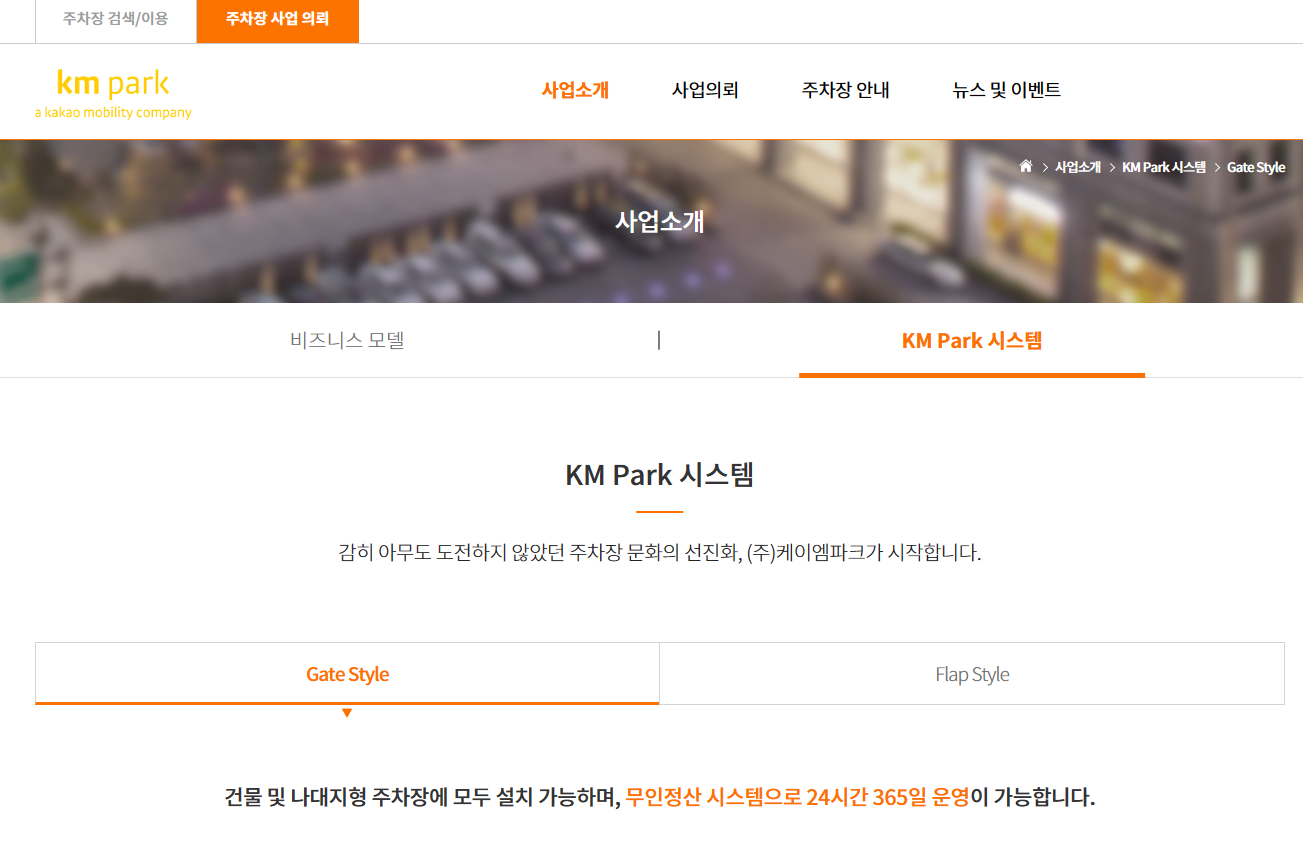Open the 사업의뢰 menu item

coord(705,90)
